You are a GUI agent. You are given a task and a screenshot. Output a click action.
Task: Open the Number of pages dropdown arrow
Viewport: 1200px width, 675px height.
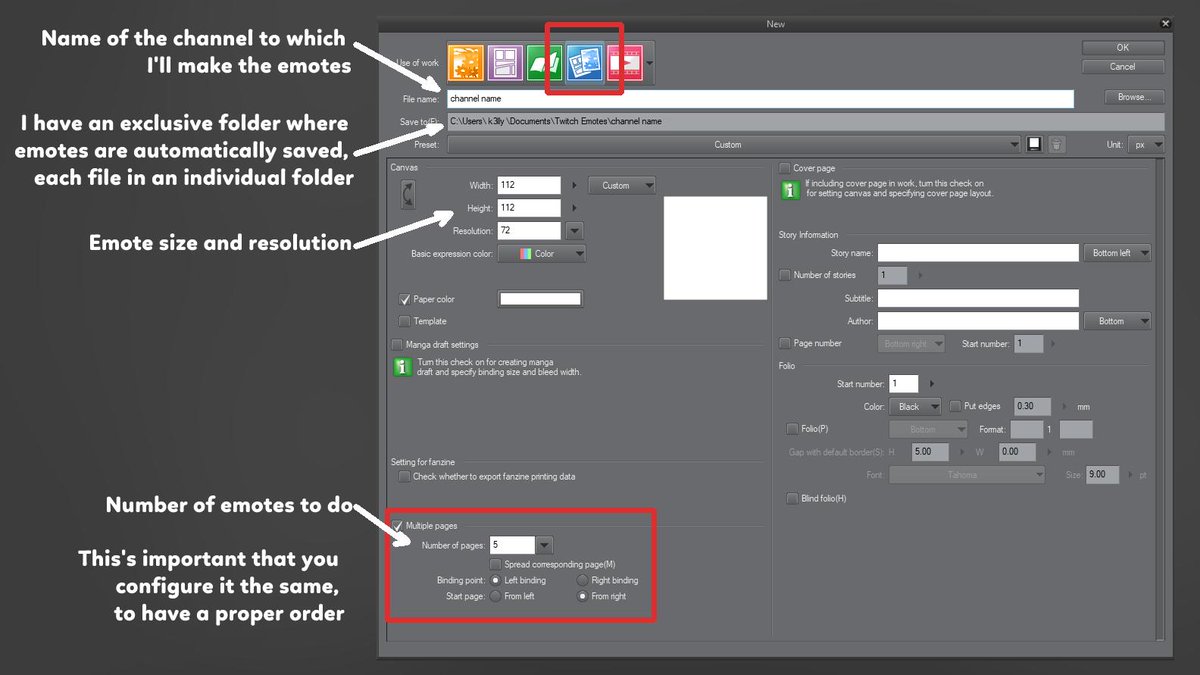tap(544, 545)
